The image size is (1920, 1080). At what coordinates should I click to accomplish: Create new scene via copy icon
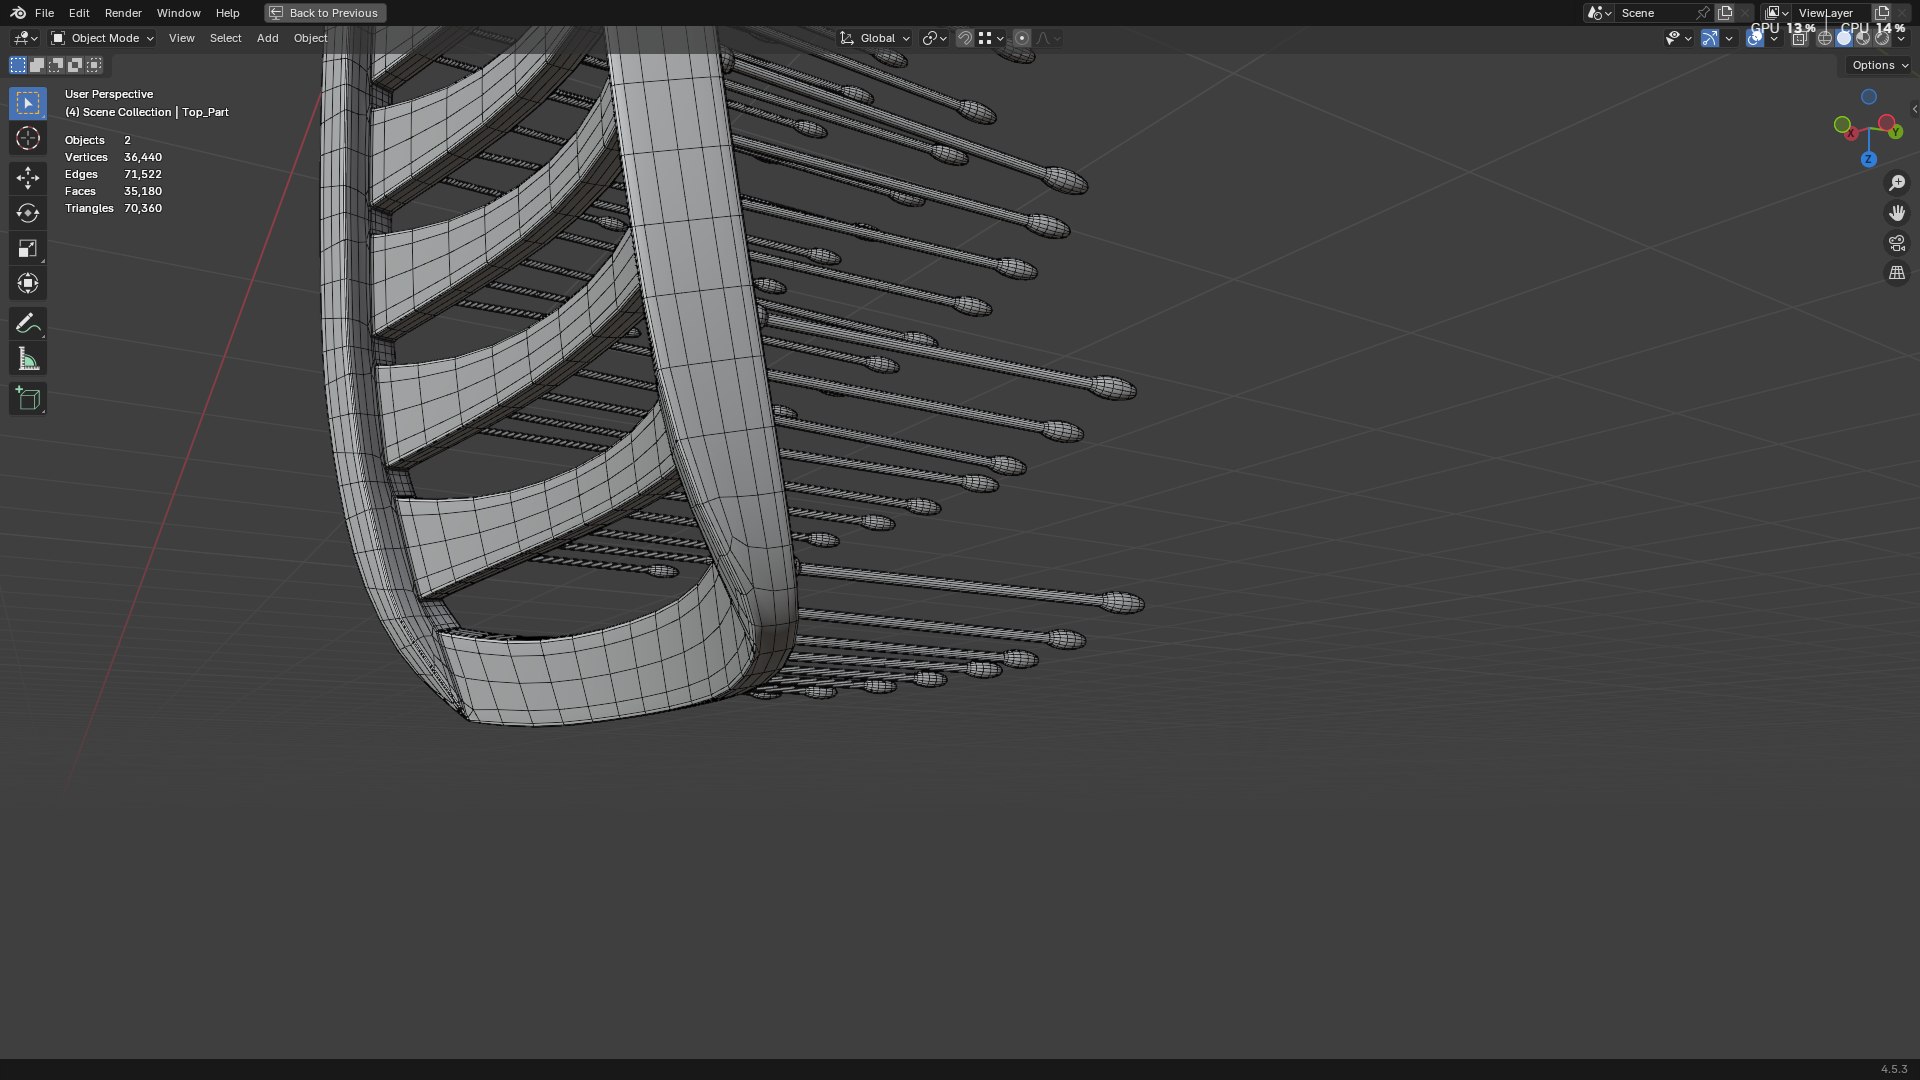[x=1725, y=13]
